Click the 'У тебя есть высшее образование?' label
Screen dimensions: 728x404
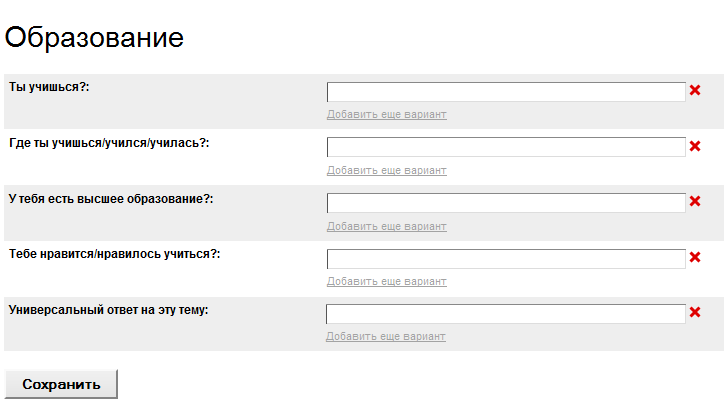[111, 199]
